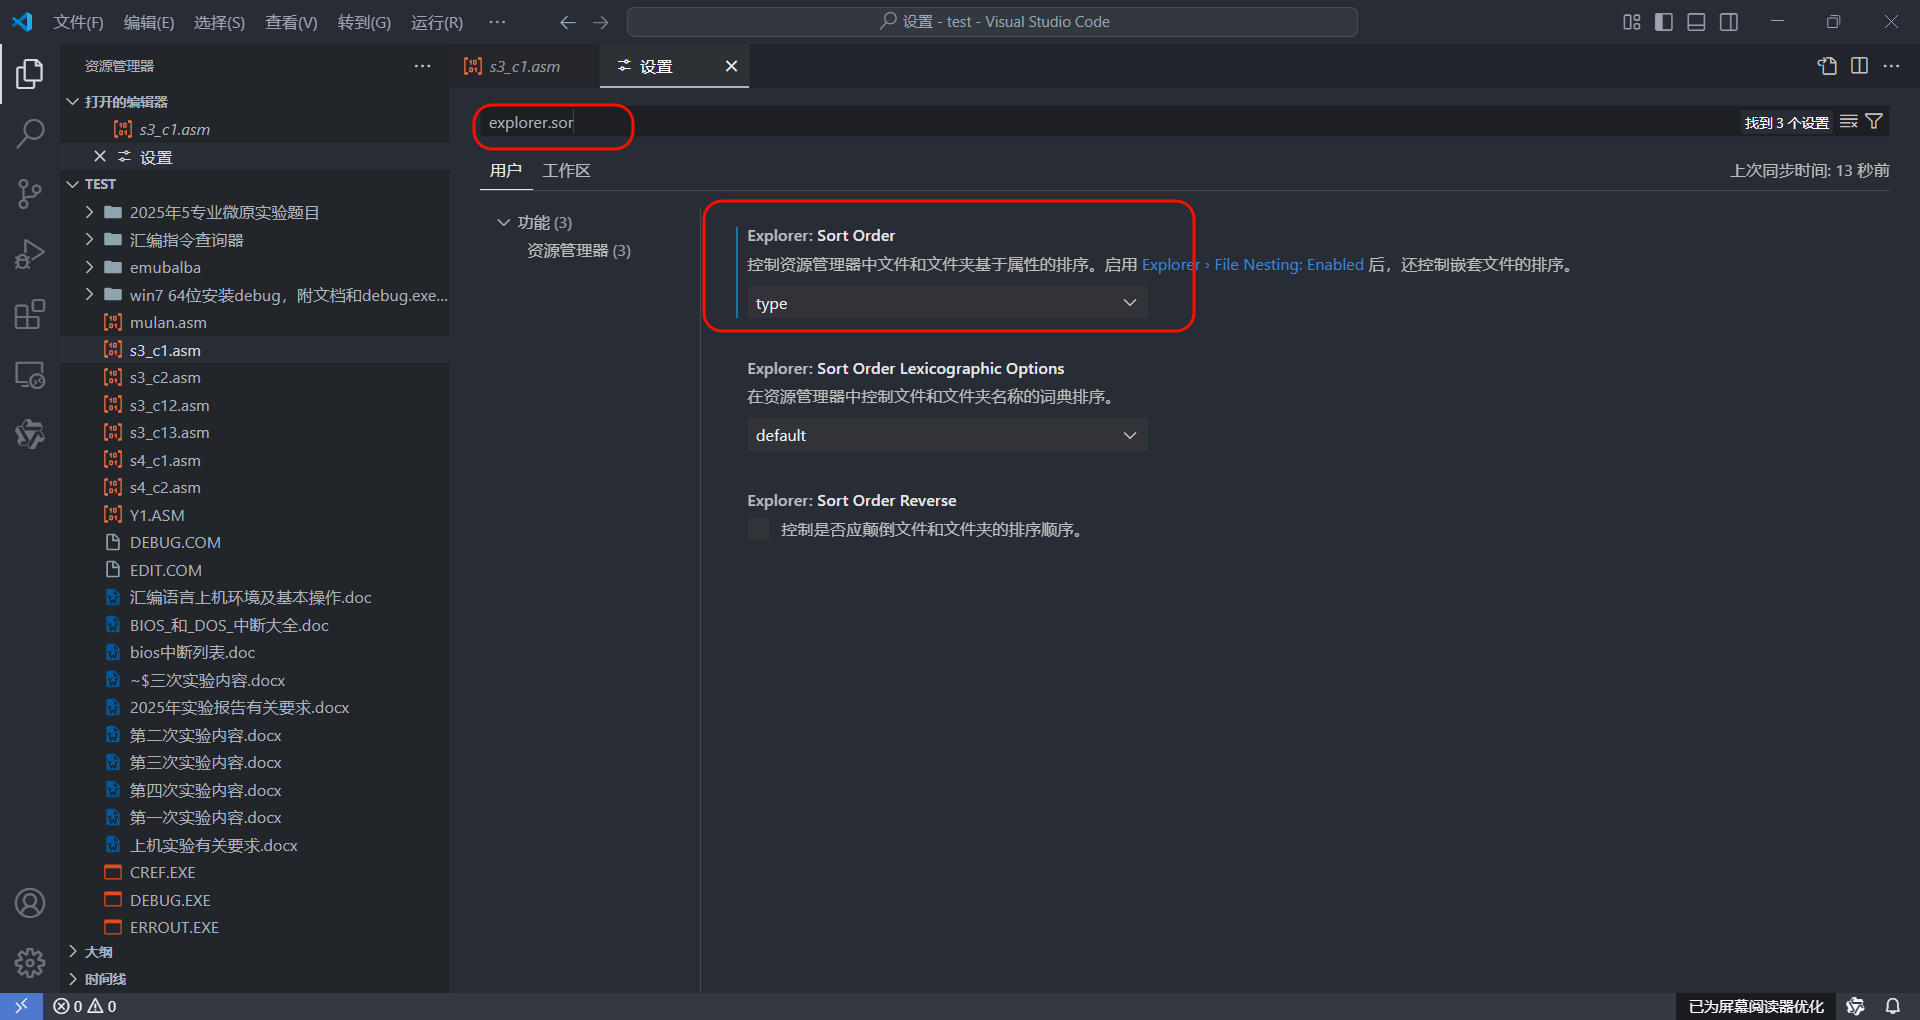
Task: Click the title bar command center search
Action: coord(992,22)
